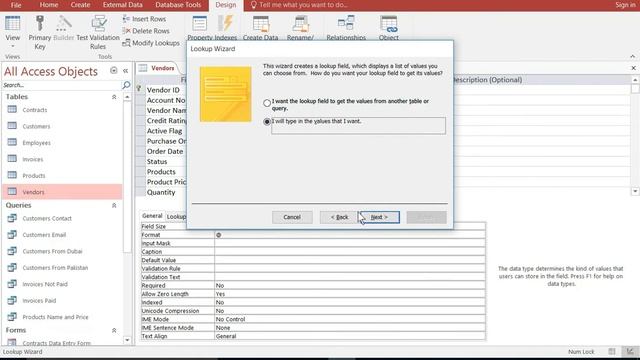Viewport: 640px width, 360px height.
Task: Open the Employees table
Action: [x=36, y=143]
